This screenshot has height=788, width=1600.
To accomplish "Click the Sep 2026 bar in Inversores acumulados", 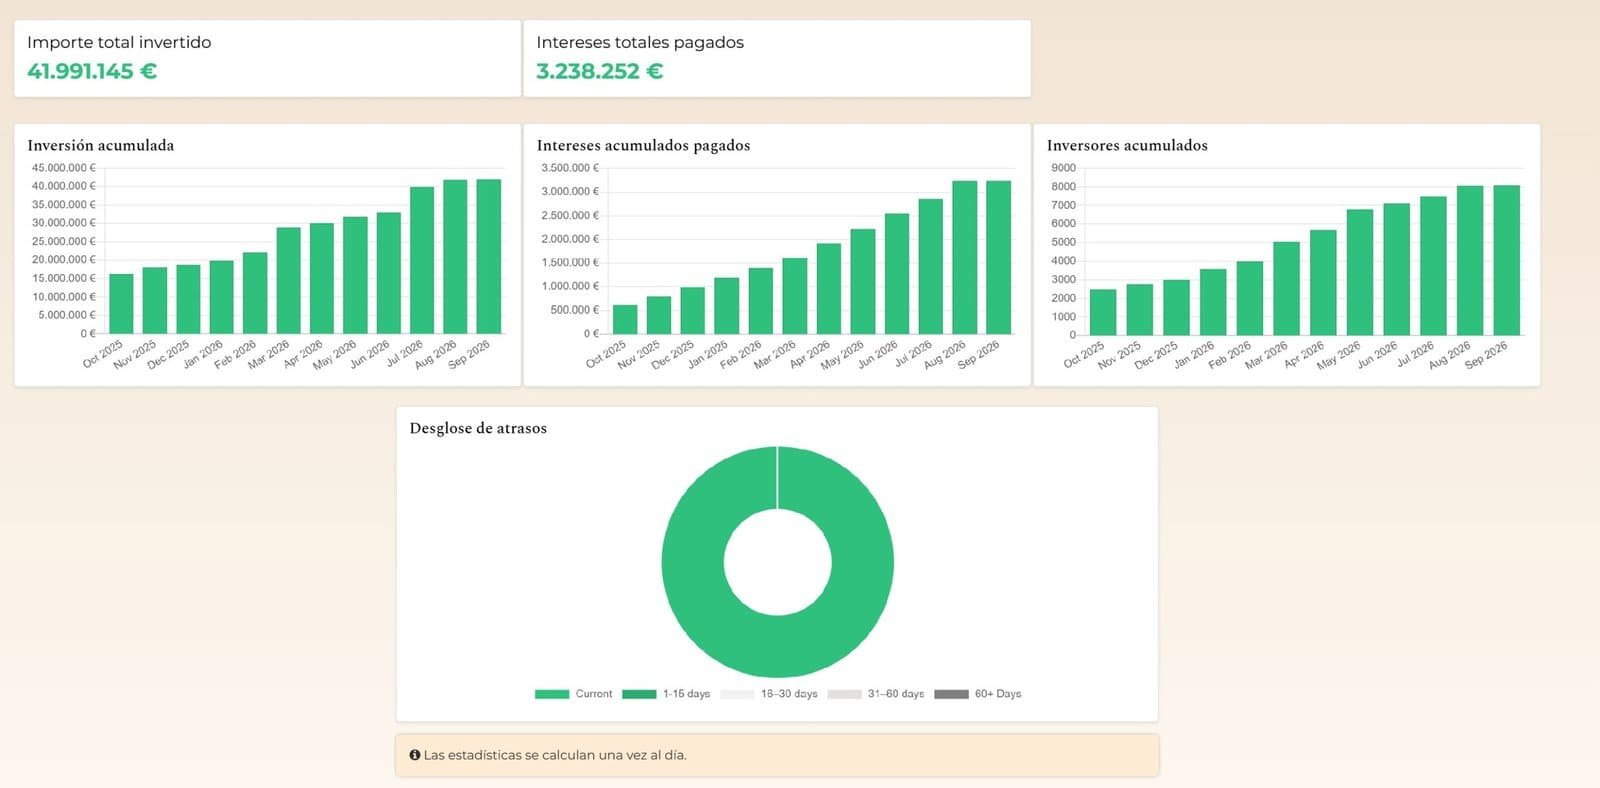I will point(1507,260).
